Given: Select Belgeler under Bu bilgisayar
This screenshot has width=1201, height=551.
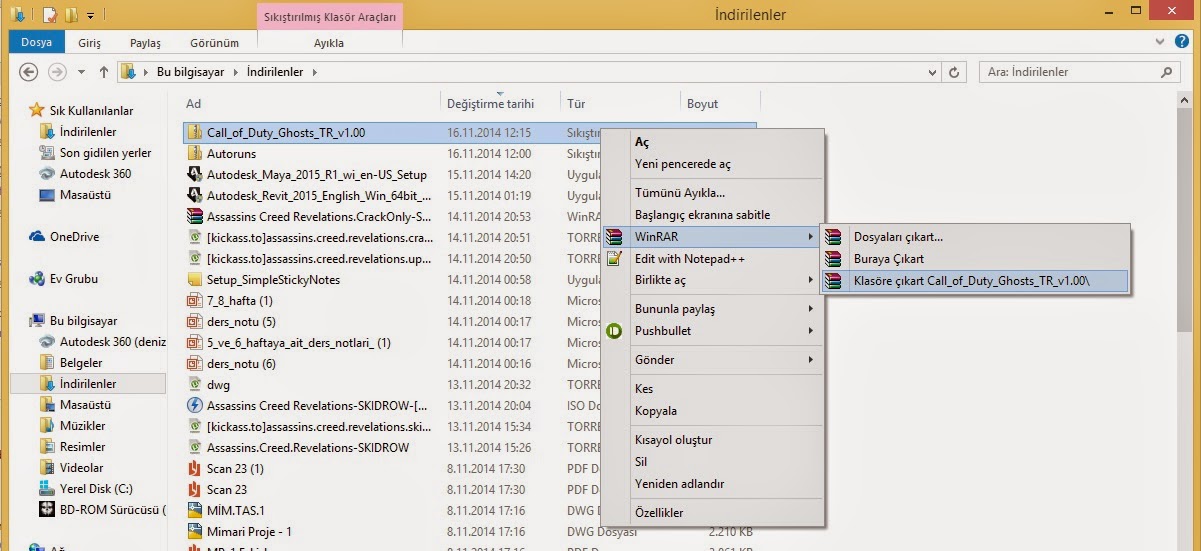Looking at the screenshot, I should (81, 363).
